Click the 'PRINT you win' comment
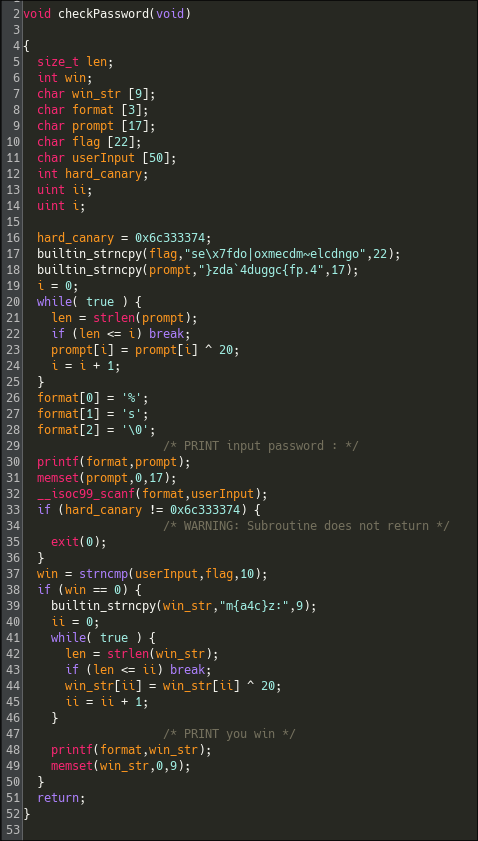The height and width of the screenshot is (841, 478). coord(230,734)
